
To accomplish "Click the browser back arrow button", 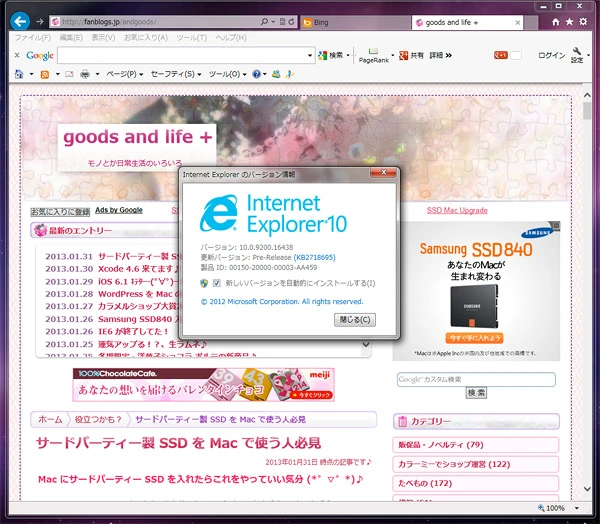I will click(20, 21).
